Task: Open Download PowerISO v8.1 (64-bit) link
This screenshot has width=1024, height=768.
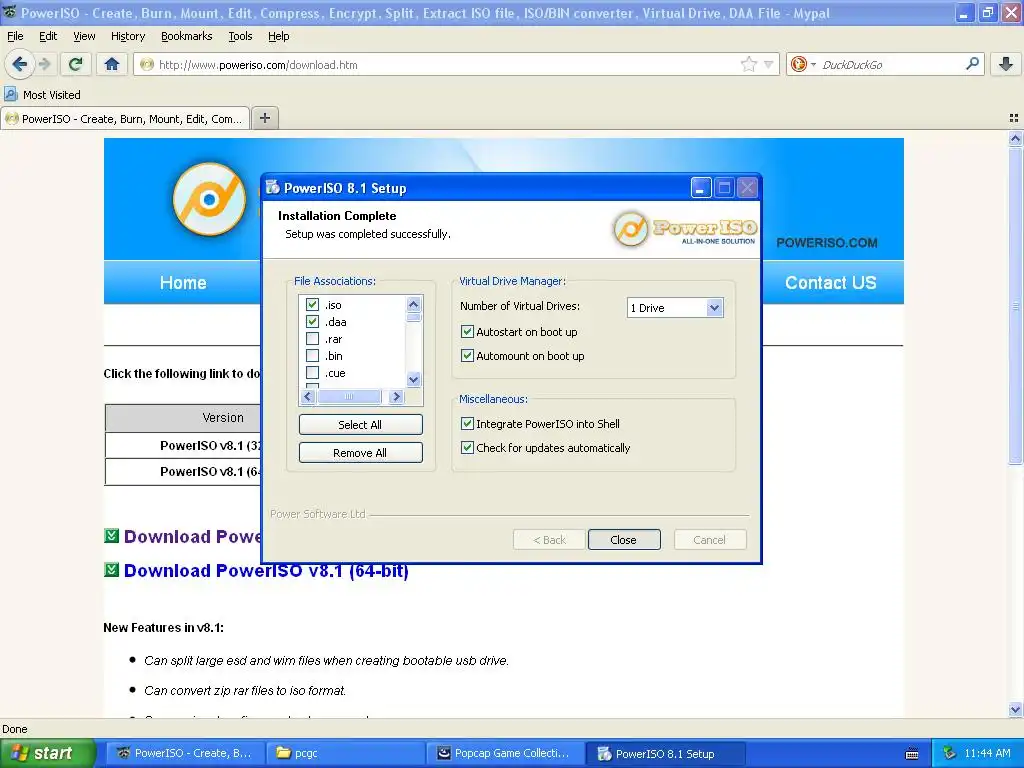Action: coord(266,571)
